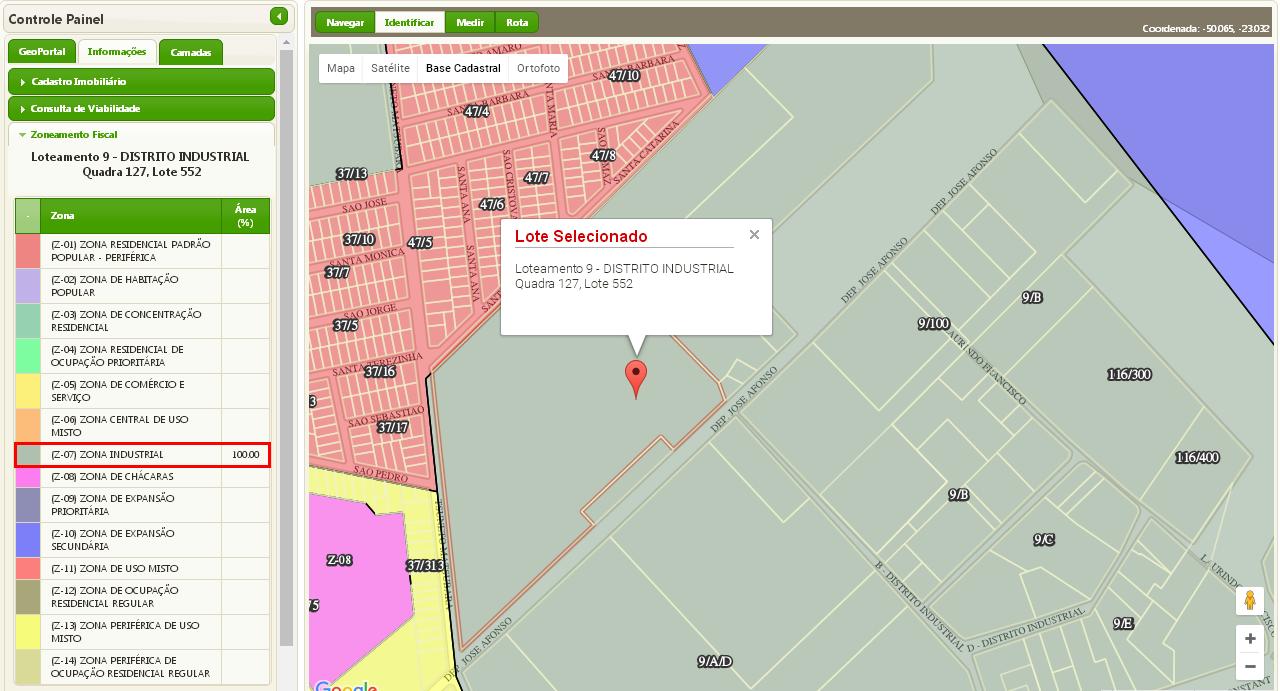The image size is (1280, 691).
Task: Switch map view to Satélite
Action: (390, 68)
